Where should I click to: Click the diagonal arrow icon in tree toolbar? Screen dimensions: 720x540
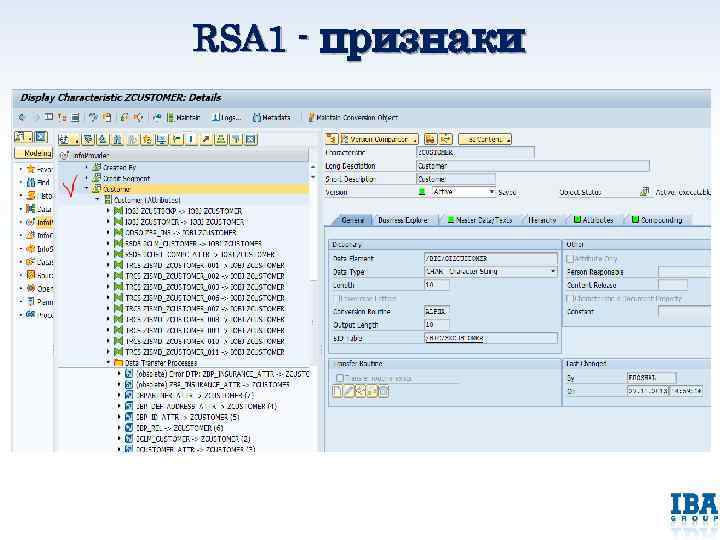coord(206,139)
